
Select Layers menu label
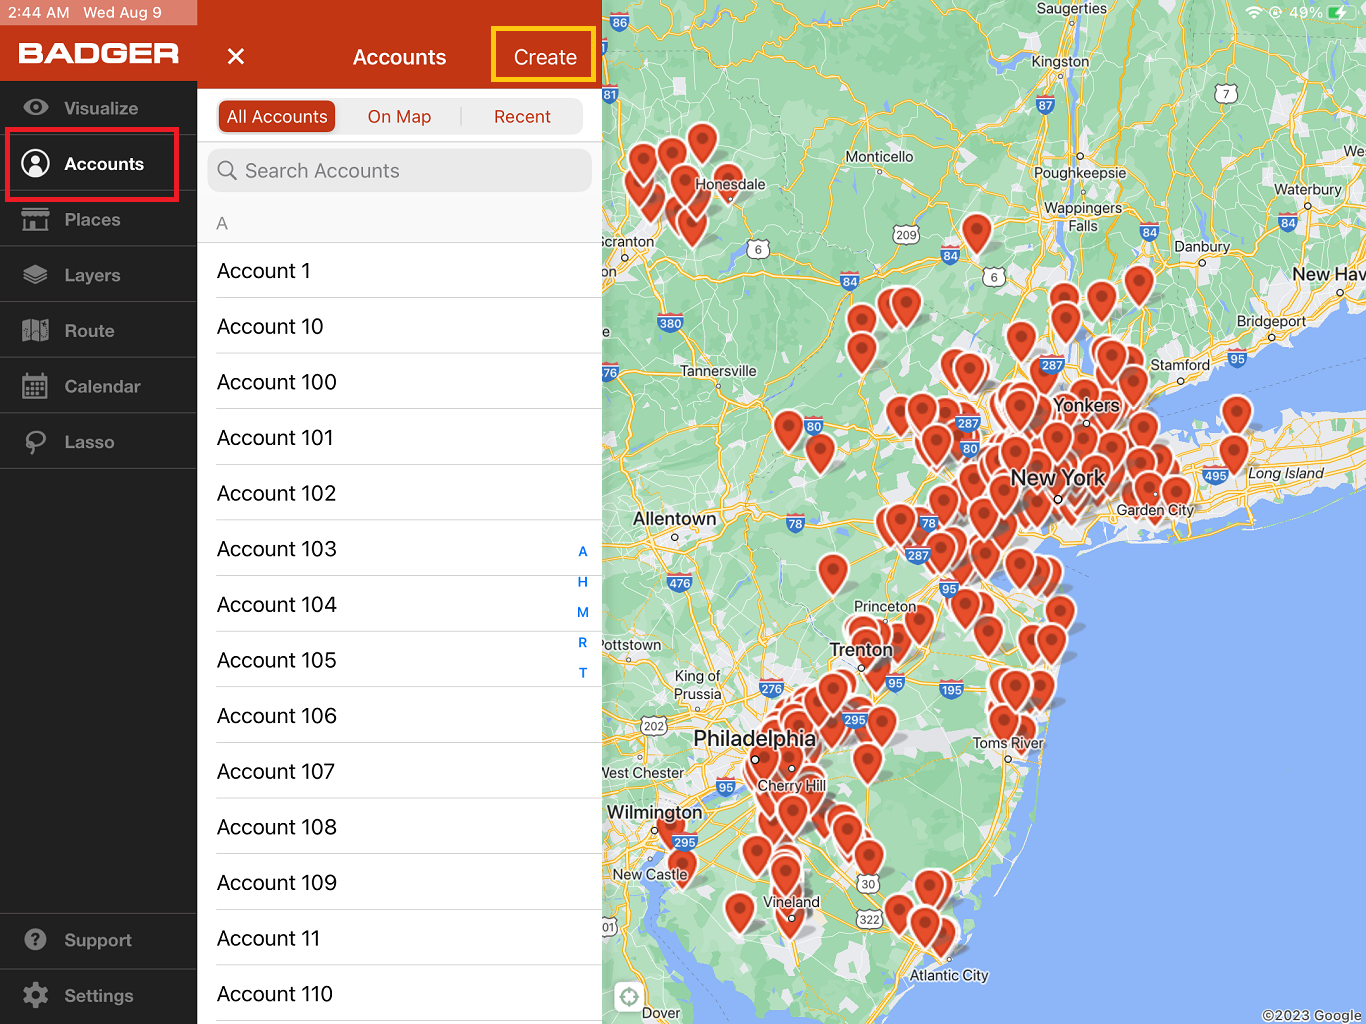[x=92, y=275]
